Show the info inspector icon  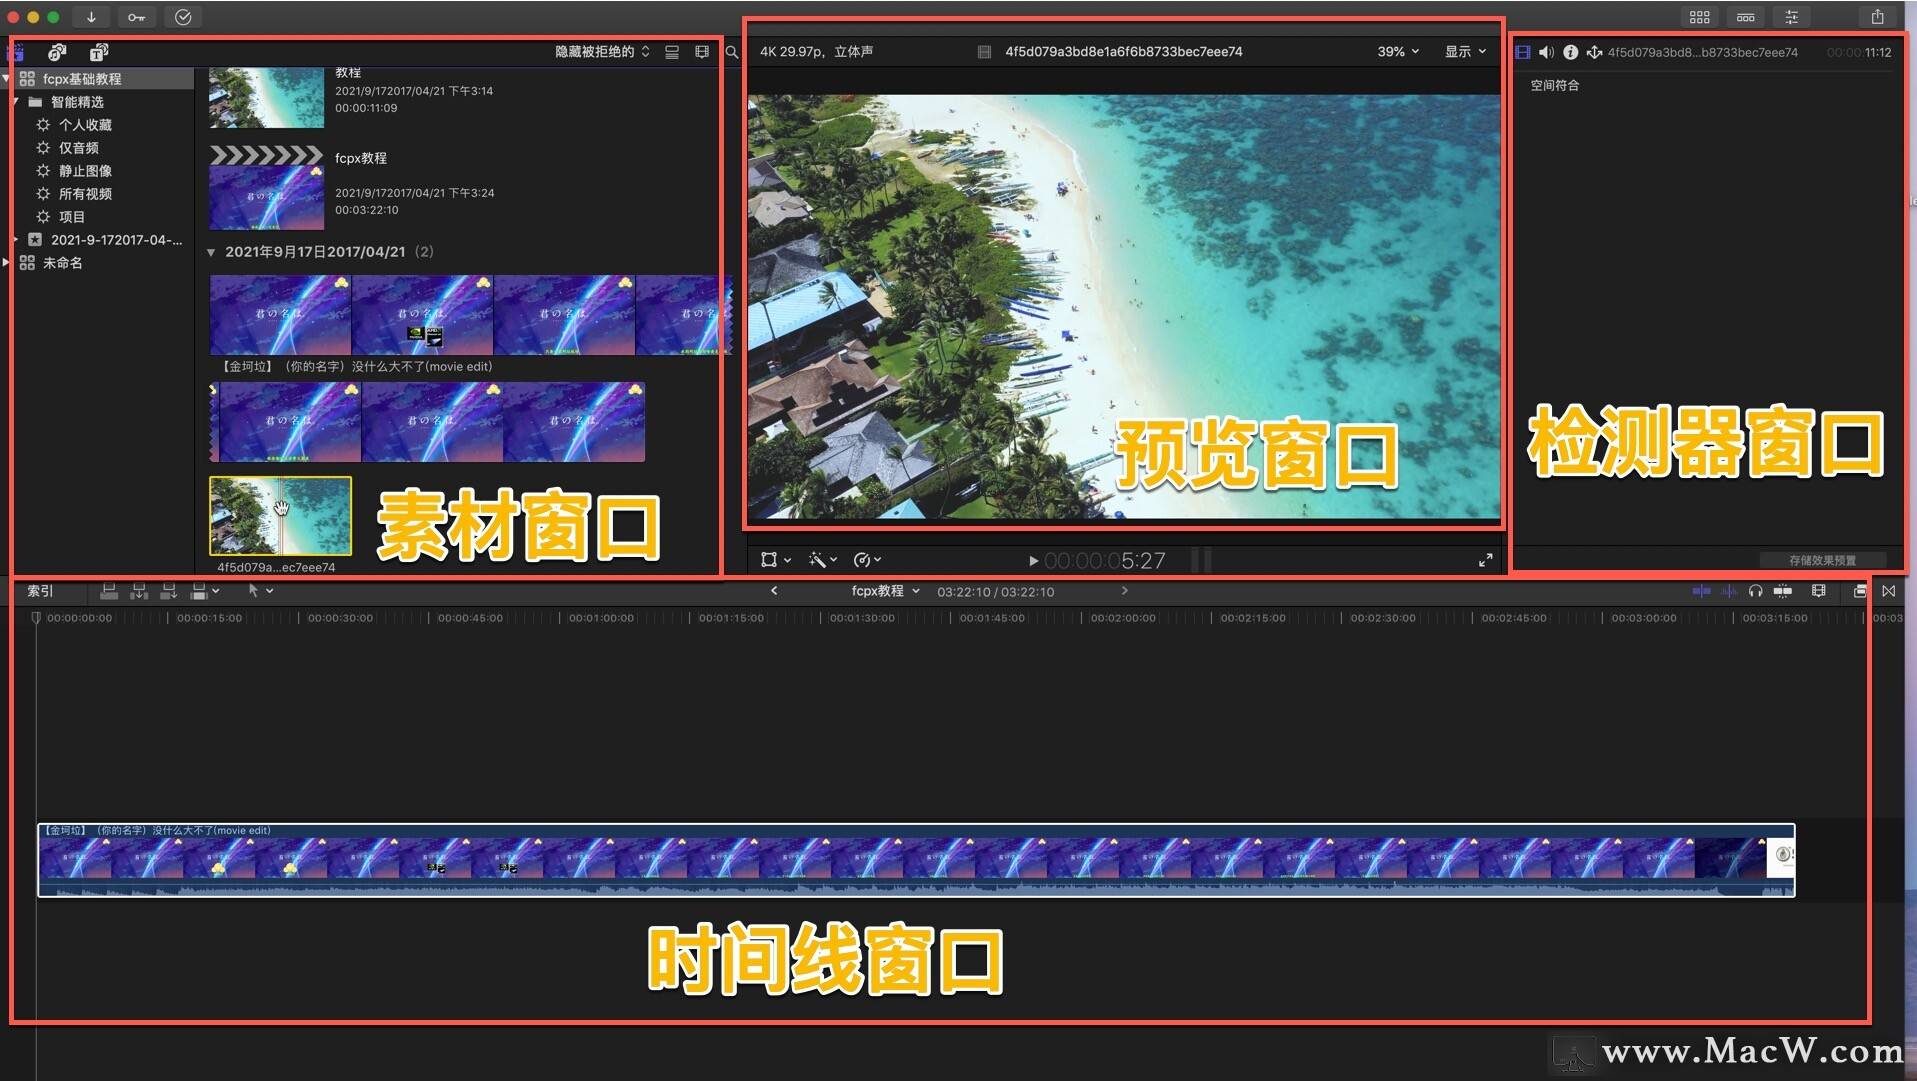click(x=1570, y=52)
